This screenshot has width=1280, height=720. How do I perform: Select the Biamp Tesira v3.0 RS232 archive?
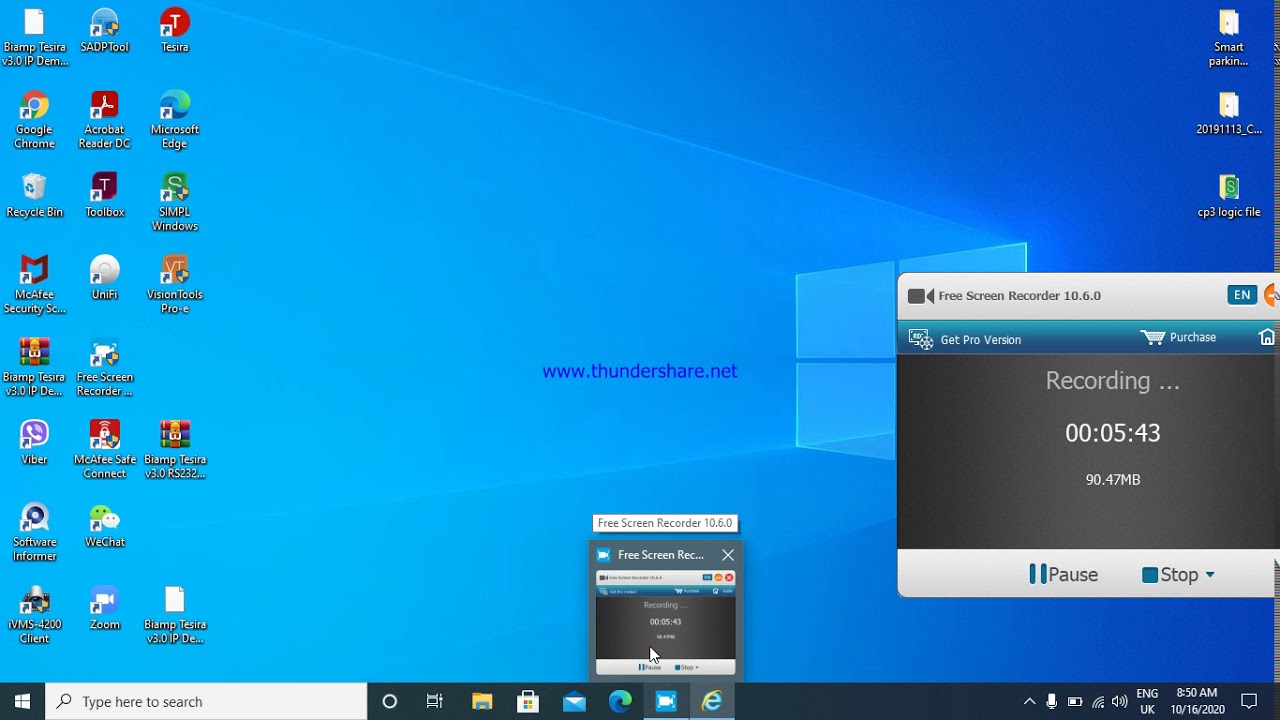175,451
